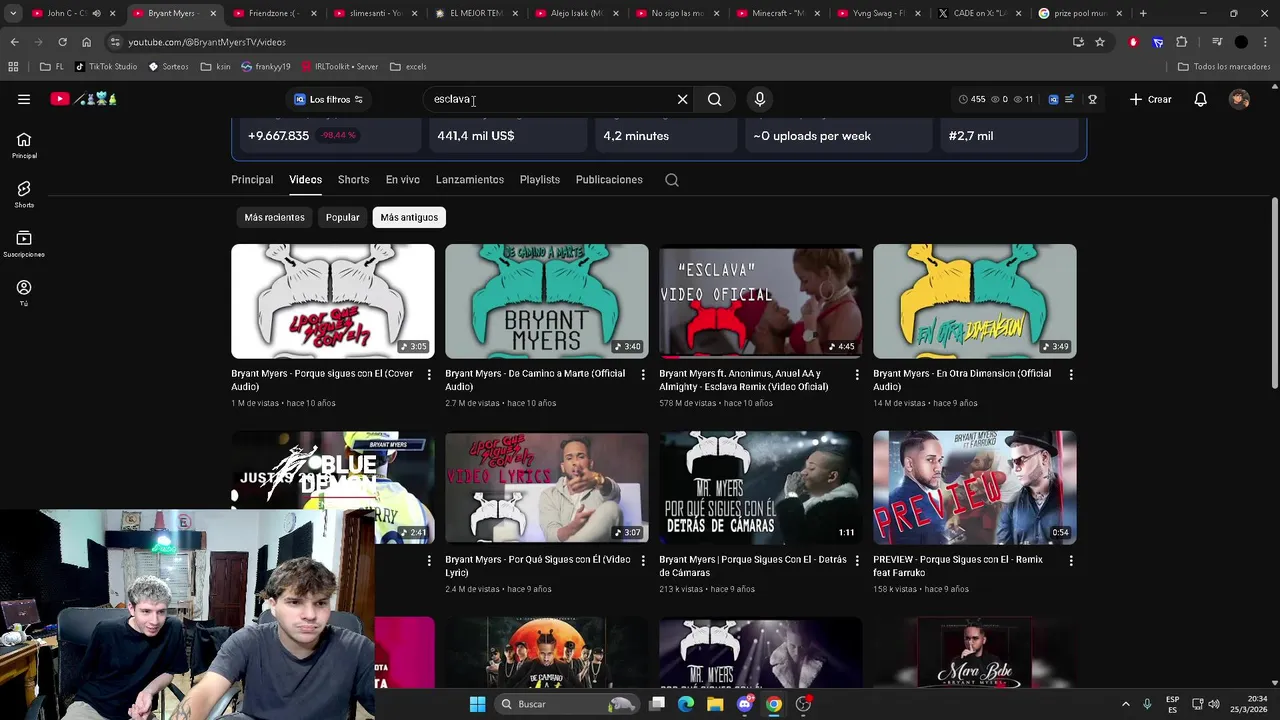Open Principal in the left sidebar
This screenshot has width=1280, height=720.
point(24,145)
